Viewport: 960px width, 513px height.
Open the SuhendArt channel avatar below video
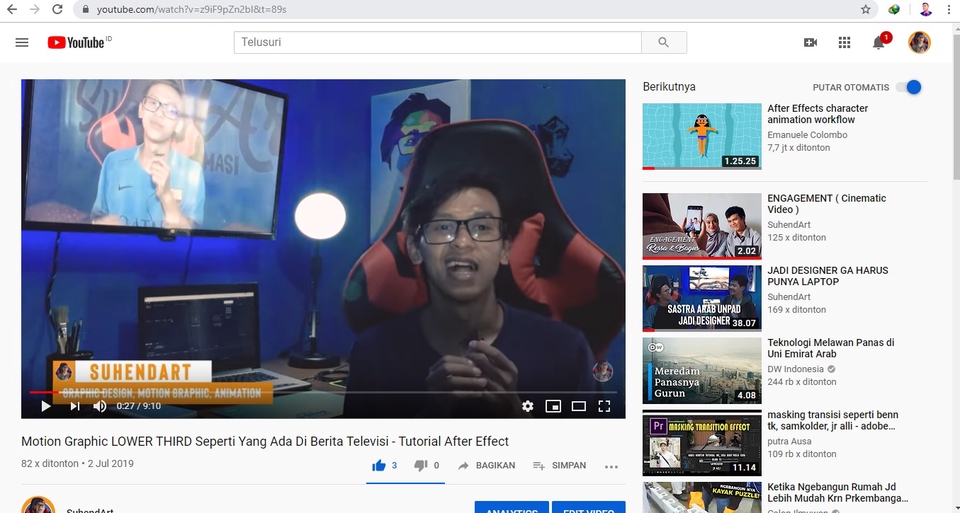38,506
